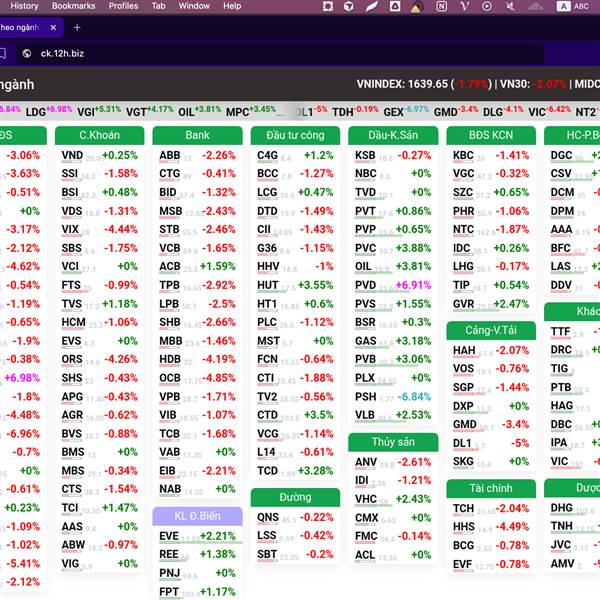The width and height of the screenshot is (600, 600).
Task: Open the PSH stock symbol
Action: tap(365, 397)
